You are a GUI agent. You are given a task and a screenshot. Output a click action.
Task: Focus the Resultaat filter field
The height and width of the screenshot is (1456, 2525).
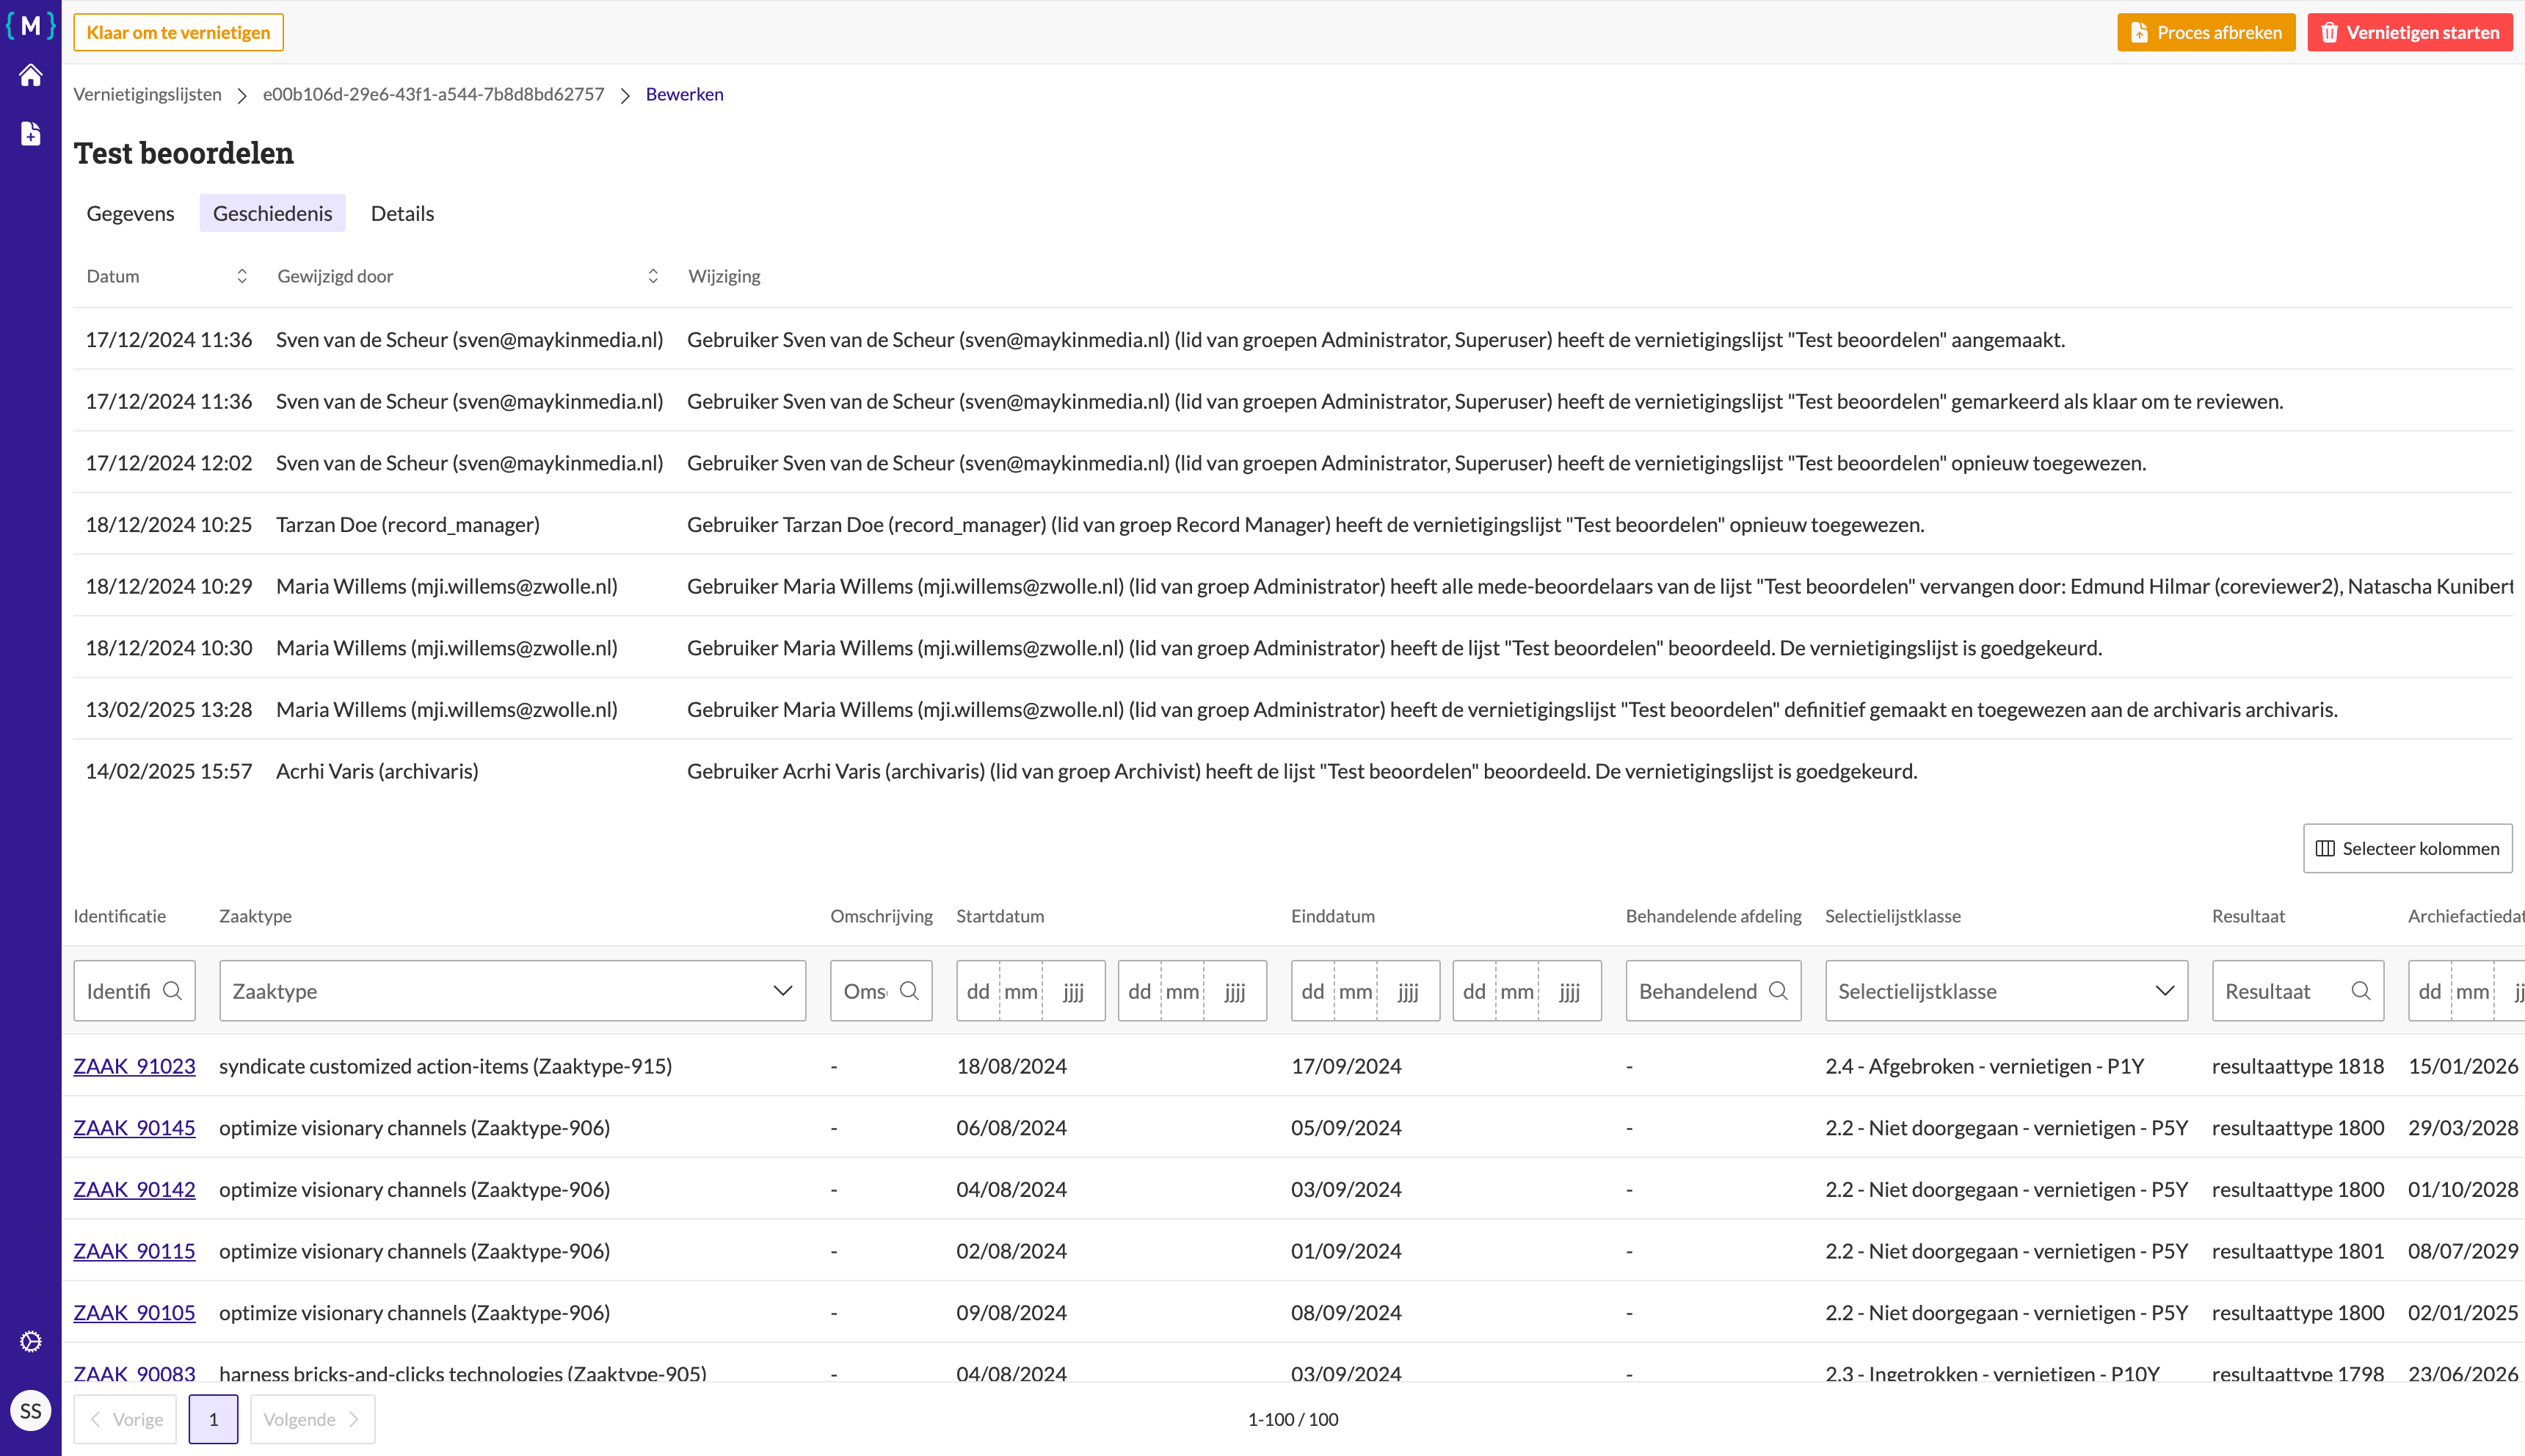point(2297,990)
